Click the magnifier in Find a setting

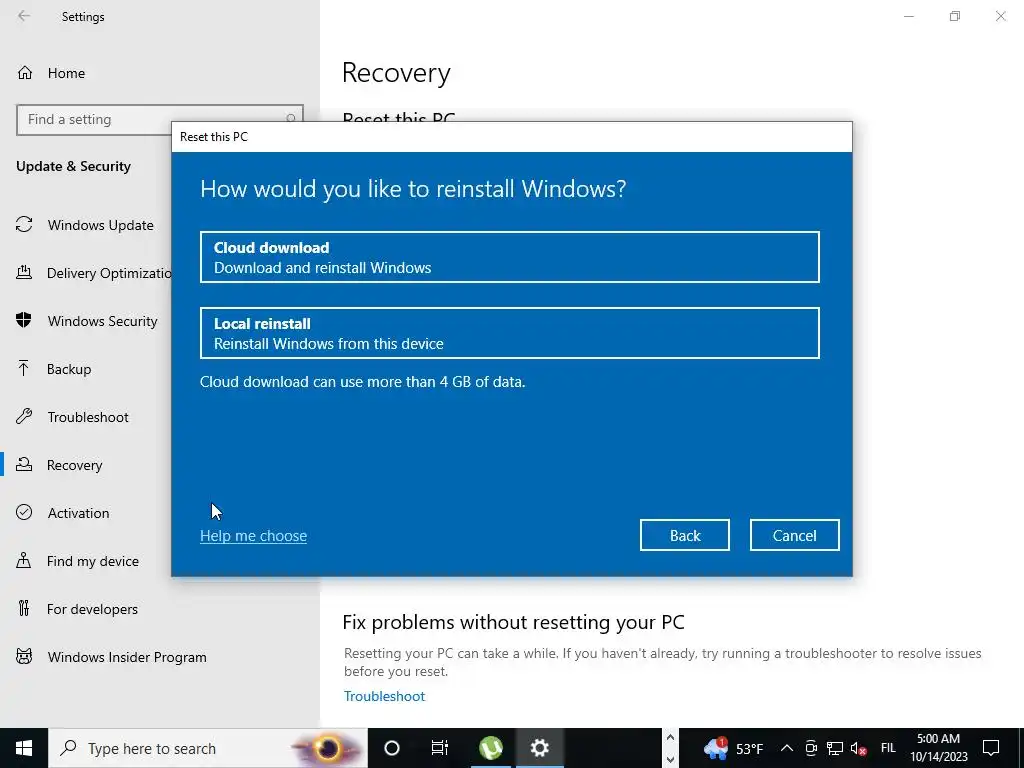291,119
